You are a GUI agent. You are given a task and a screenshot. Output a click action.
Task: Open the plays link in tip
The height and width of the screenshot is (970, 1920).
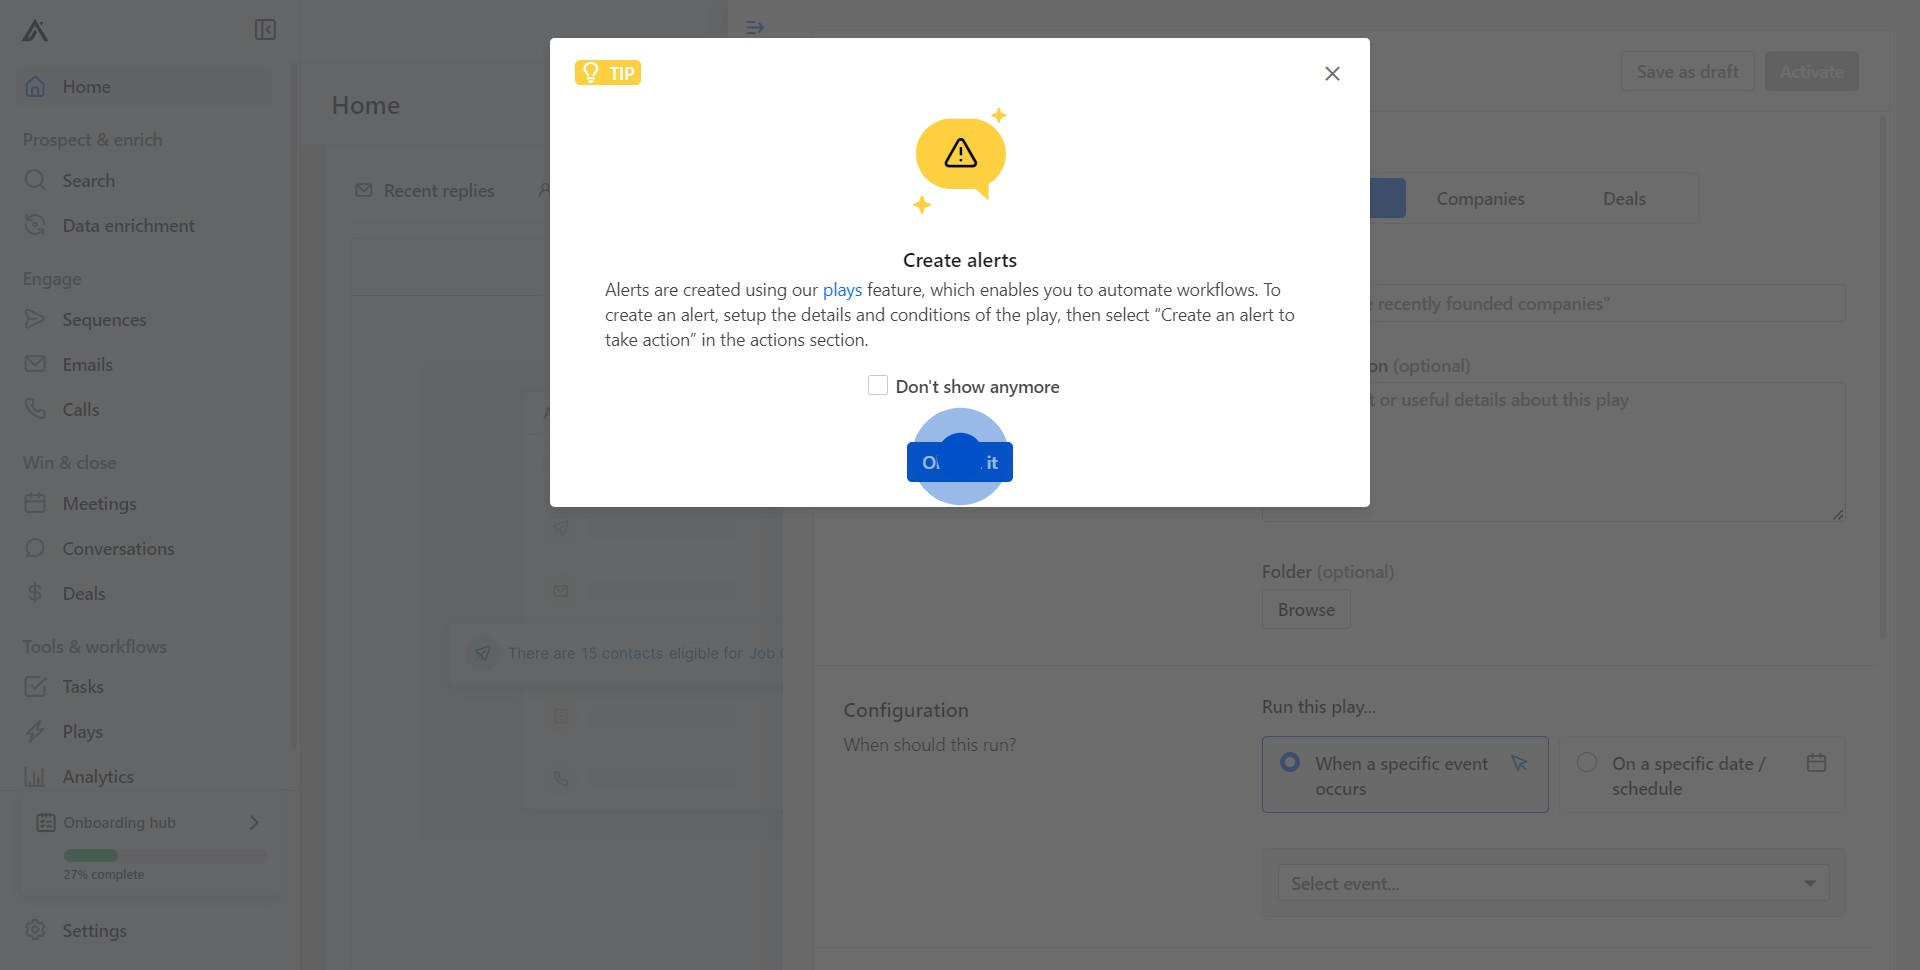click(x=842, y=290)
